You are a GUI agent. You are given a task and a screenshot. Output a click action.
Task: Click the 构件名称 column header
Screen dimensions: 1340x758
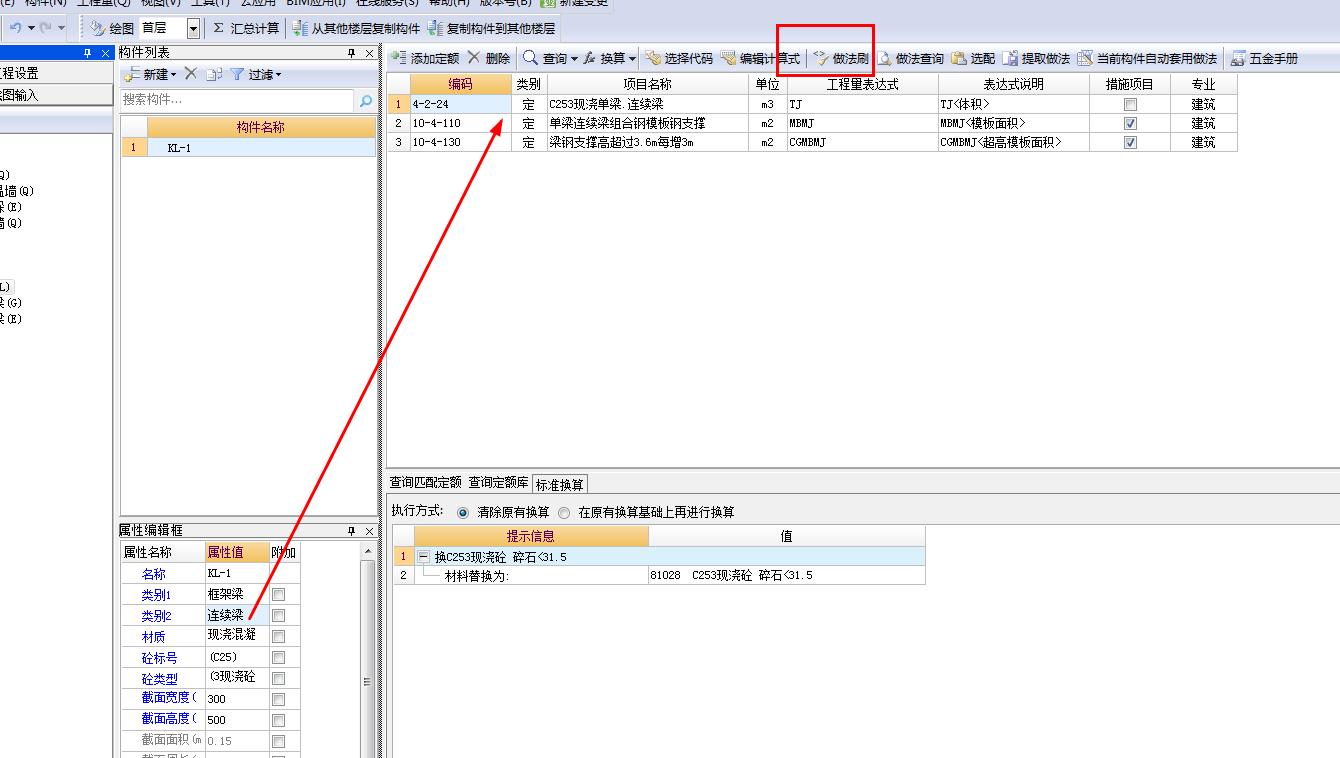[260, 127]
